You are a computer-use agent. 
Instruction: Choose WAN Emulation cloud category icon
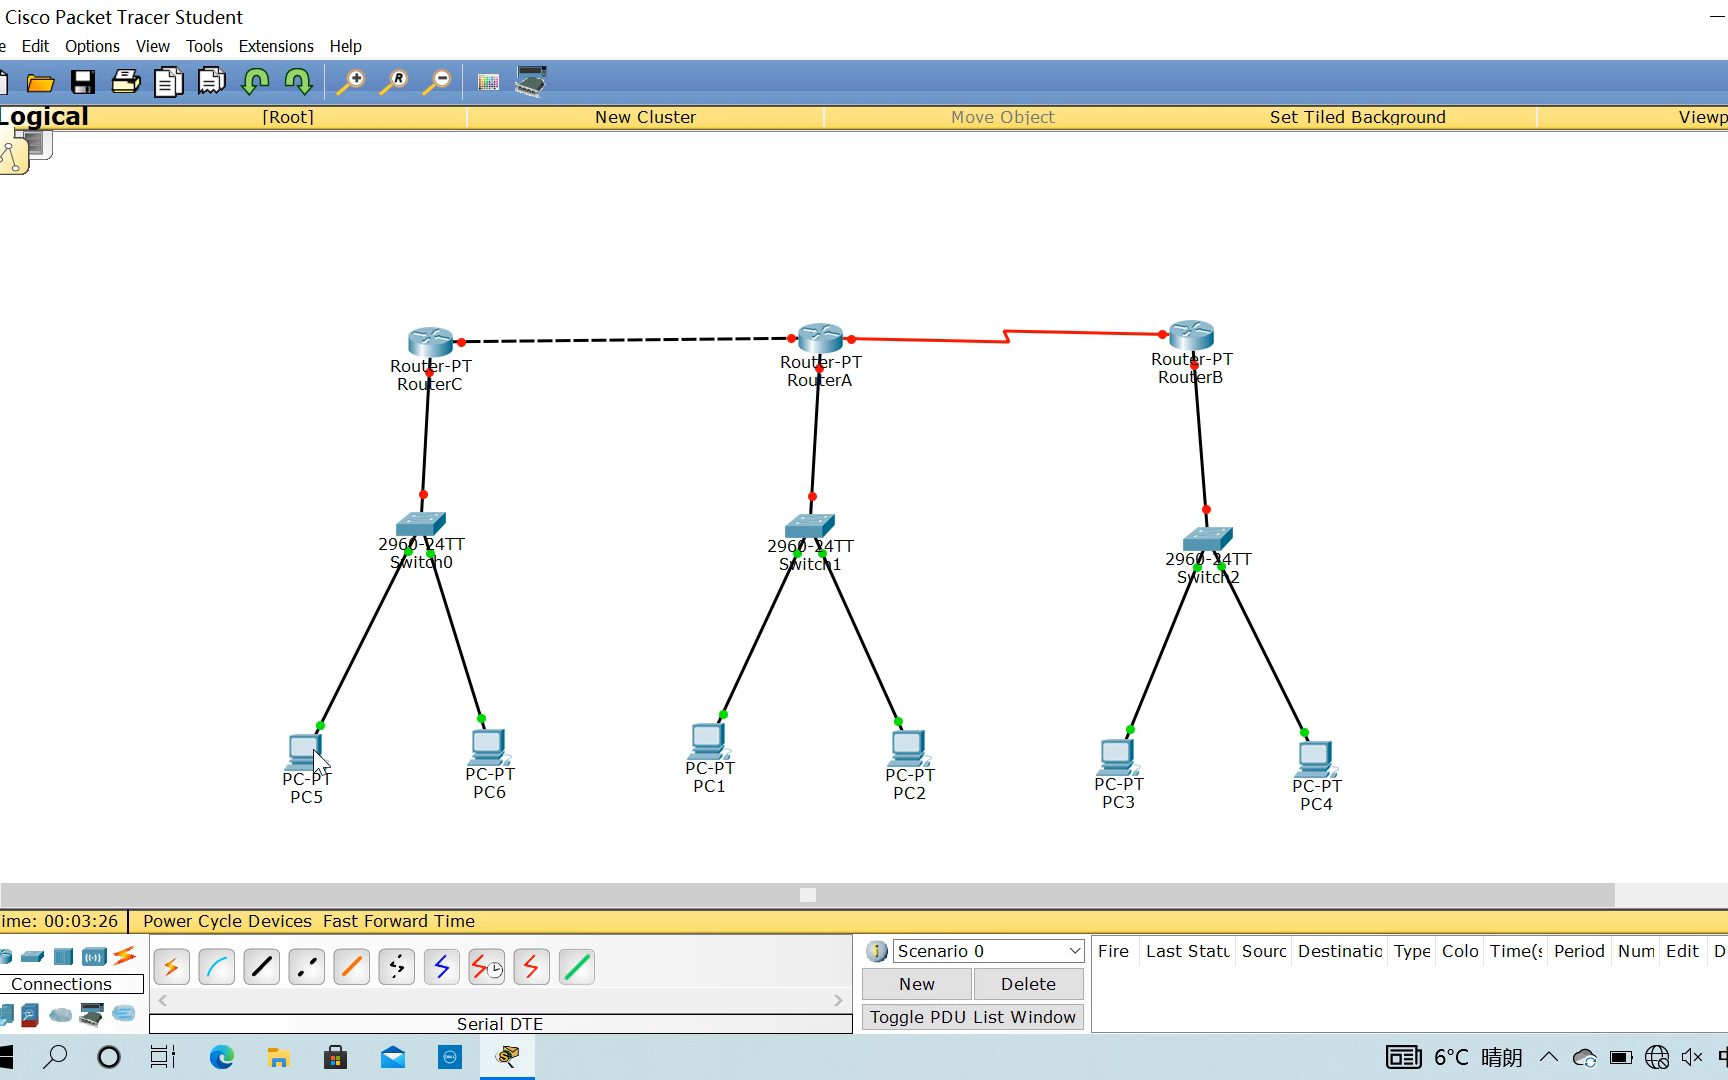click(60, 1015)
